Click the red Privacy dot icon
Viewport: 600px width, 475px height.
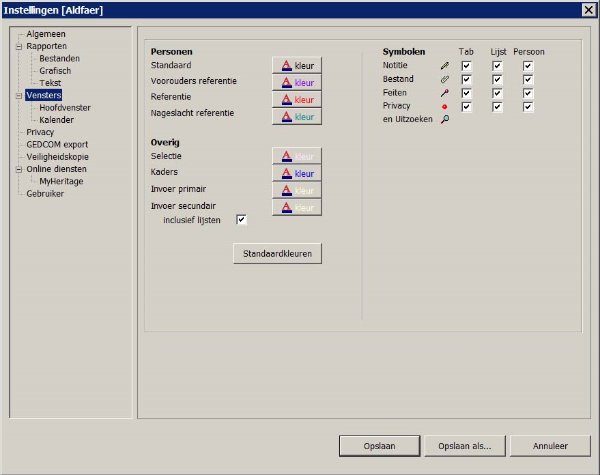click(445, 106)
